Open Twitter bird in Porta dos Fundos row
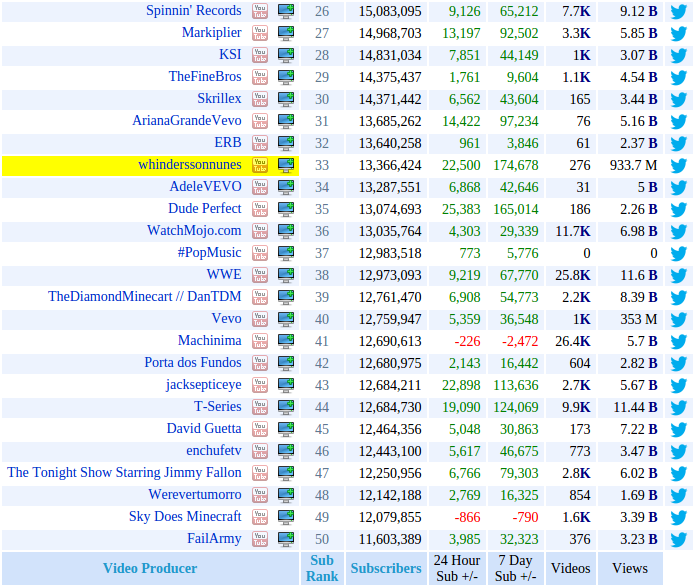 [x=679, y=363]
